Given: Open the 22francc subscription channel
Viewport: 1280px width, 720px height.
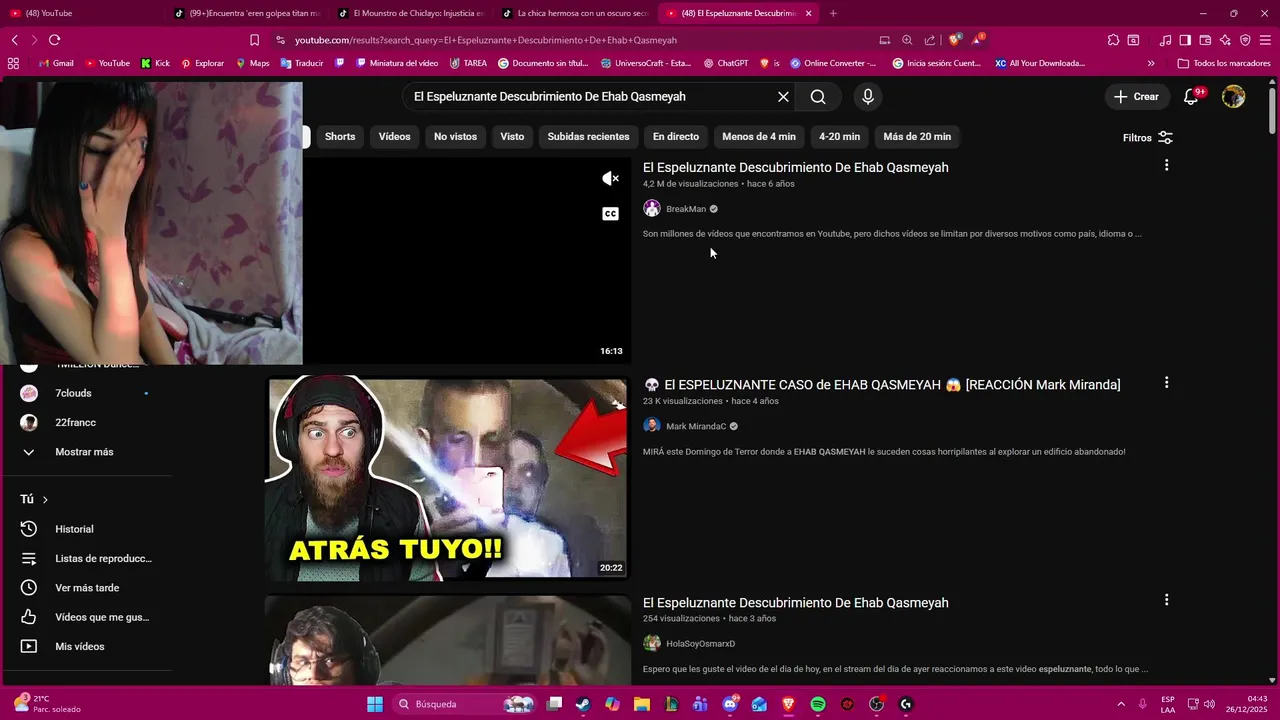Looking at the screenshot, I should pos(75,423).
